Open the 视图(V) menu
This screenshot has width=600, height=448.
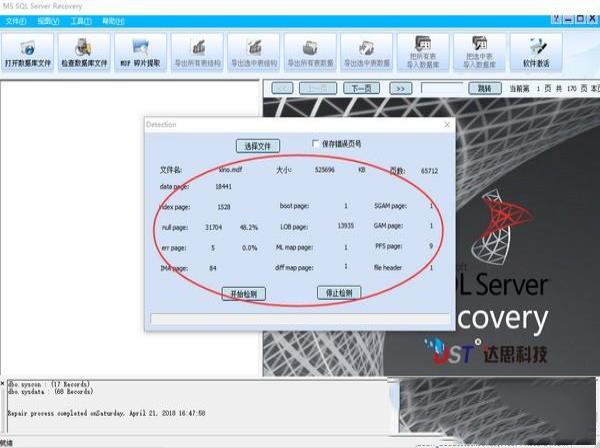click(48, 21)
